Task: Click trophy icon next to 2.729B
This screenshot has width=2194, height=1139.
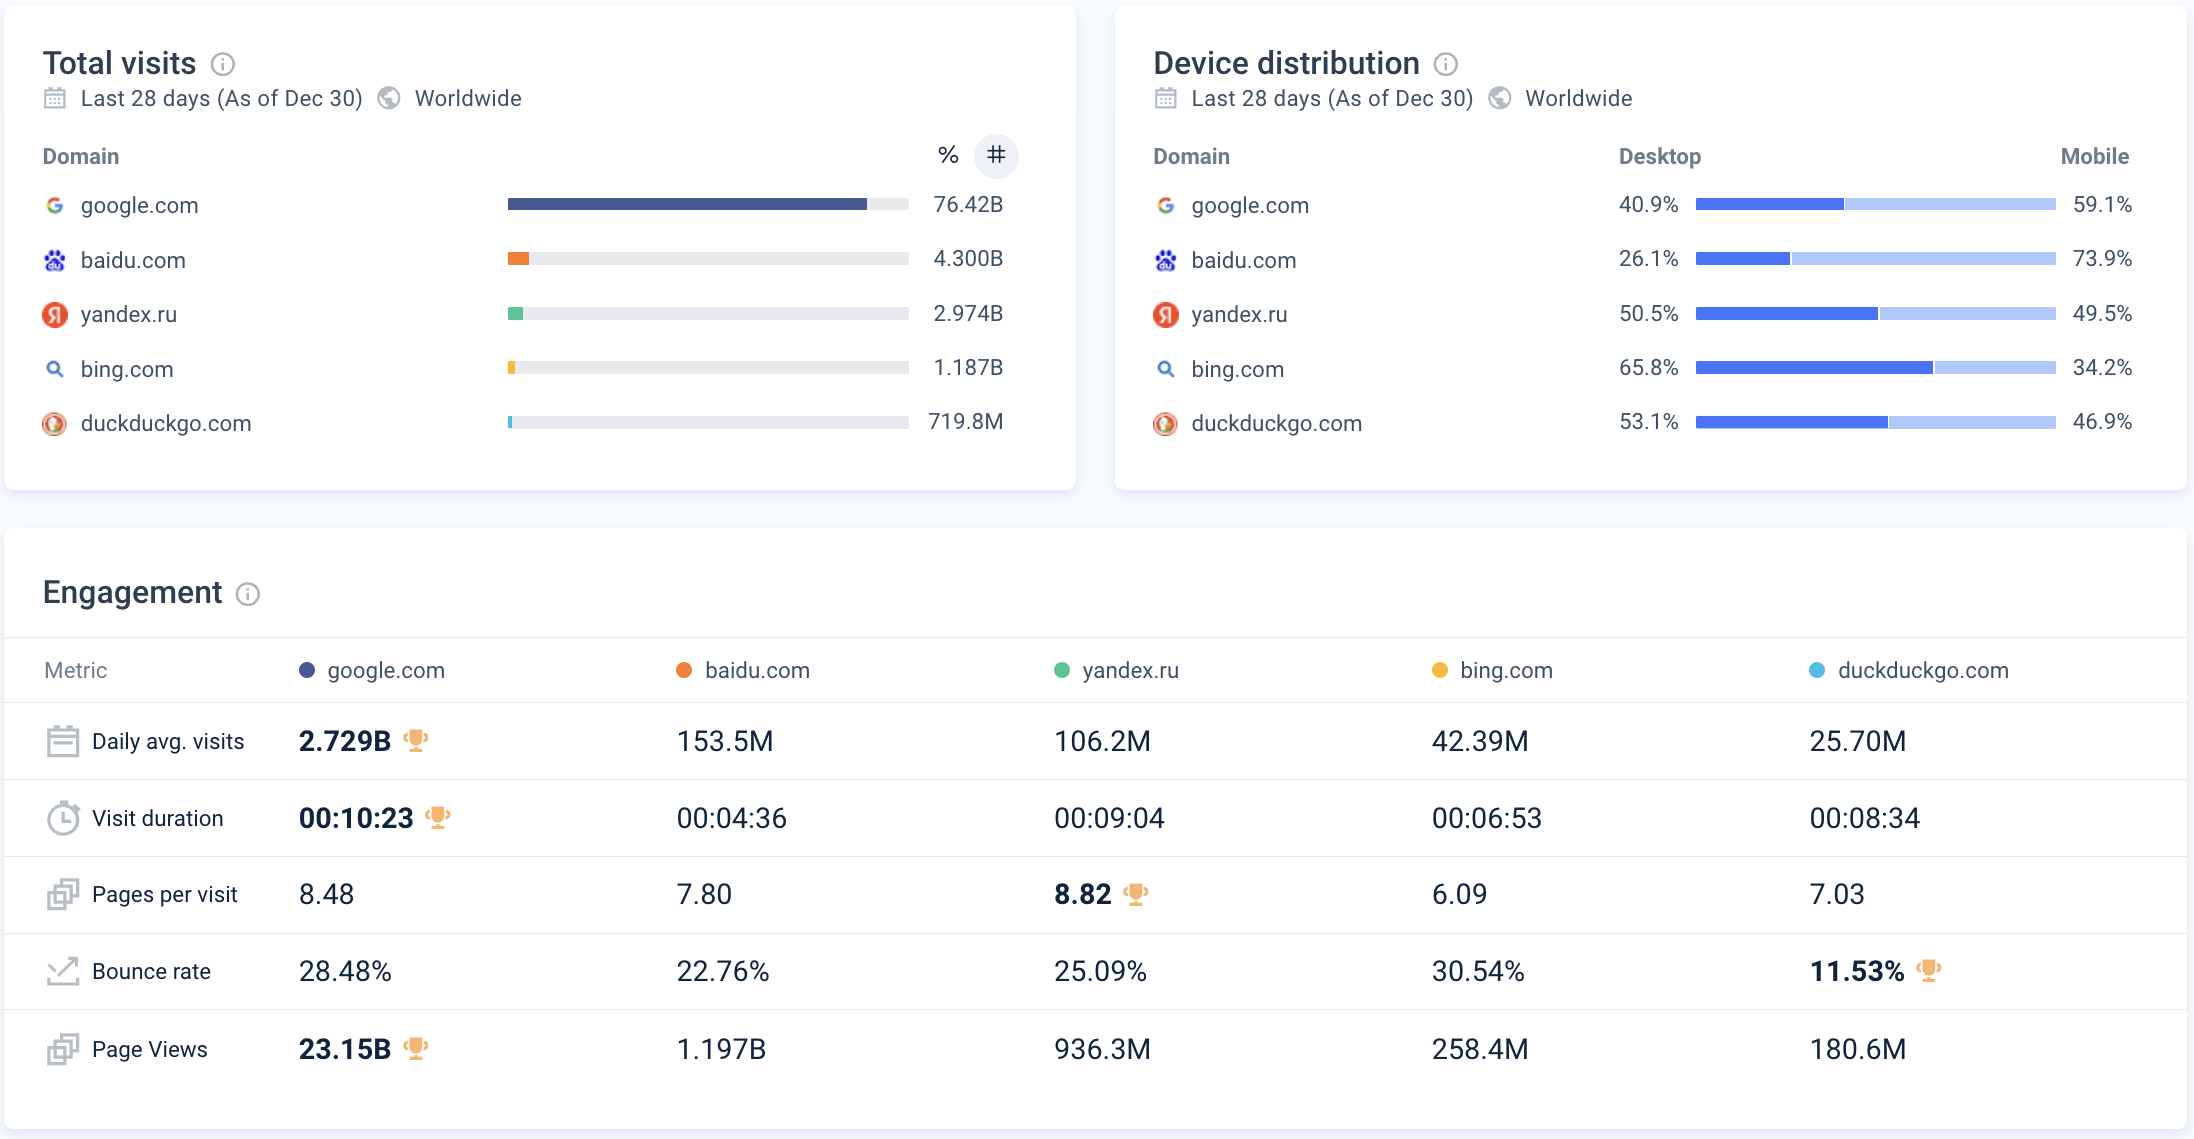Action: tap(416, 740)
